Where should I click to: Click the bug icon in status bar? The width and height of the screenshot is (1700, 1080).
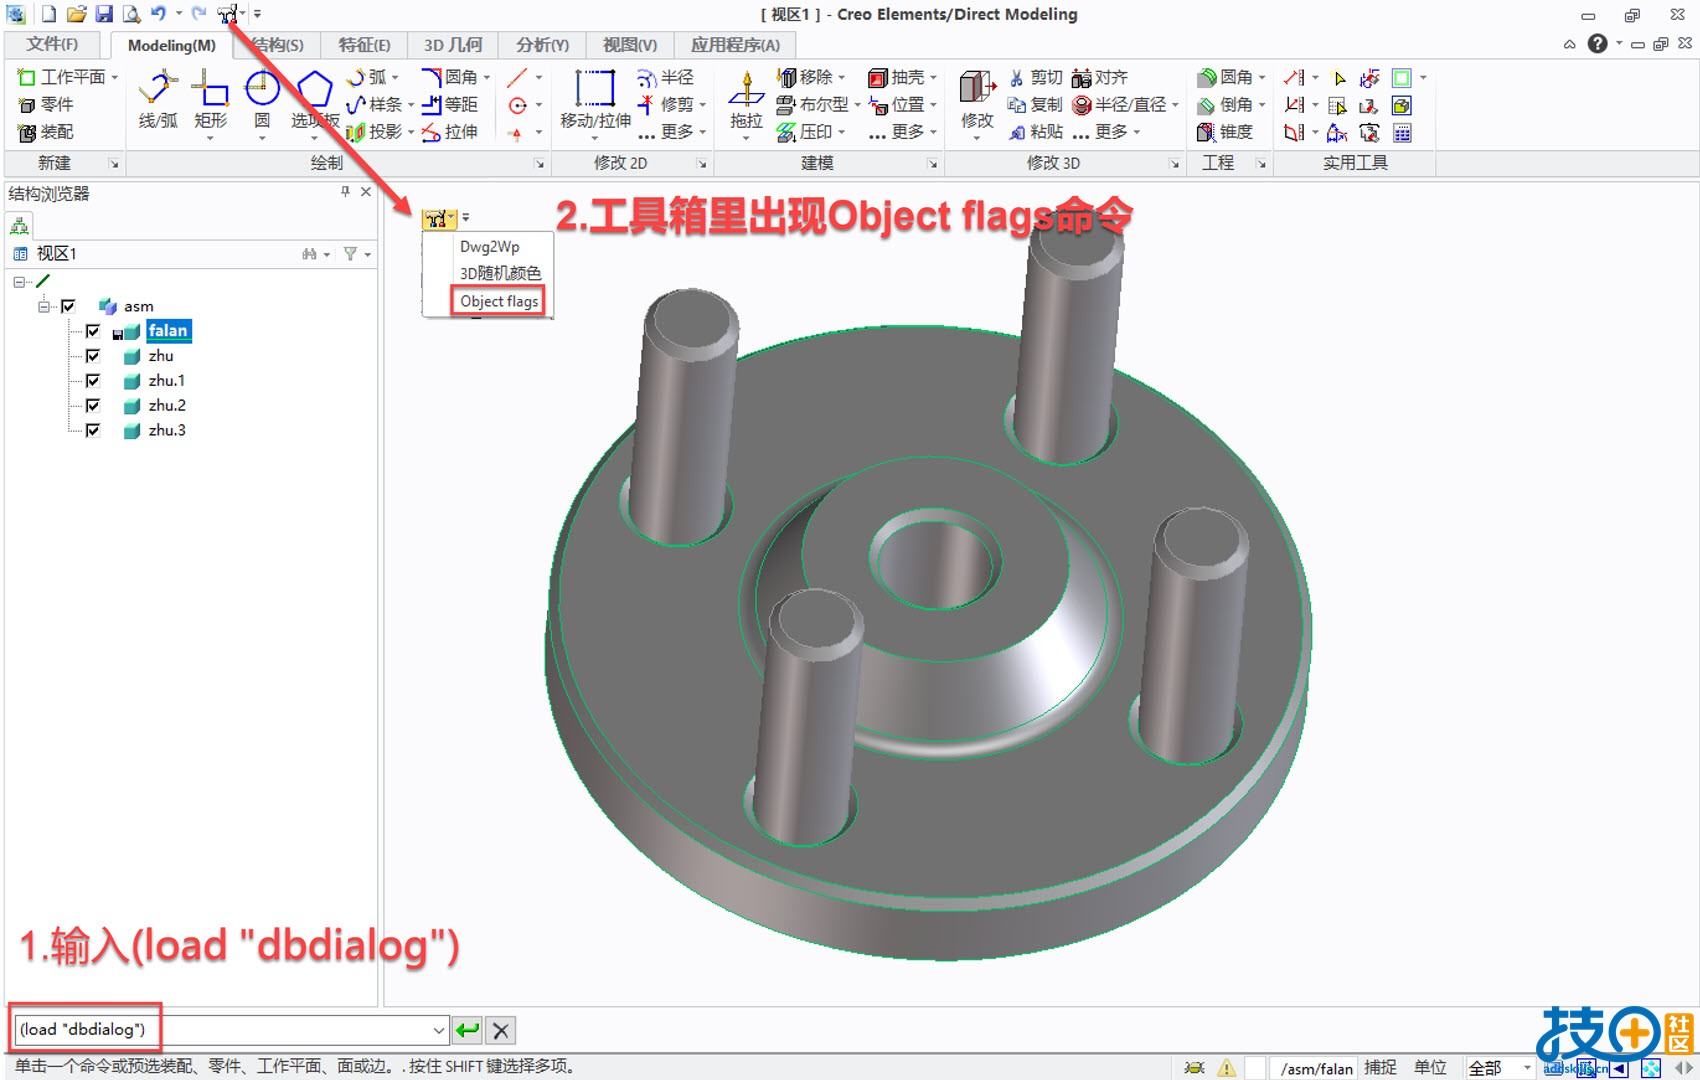(x=1194, y=1068)
